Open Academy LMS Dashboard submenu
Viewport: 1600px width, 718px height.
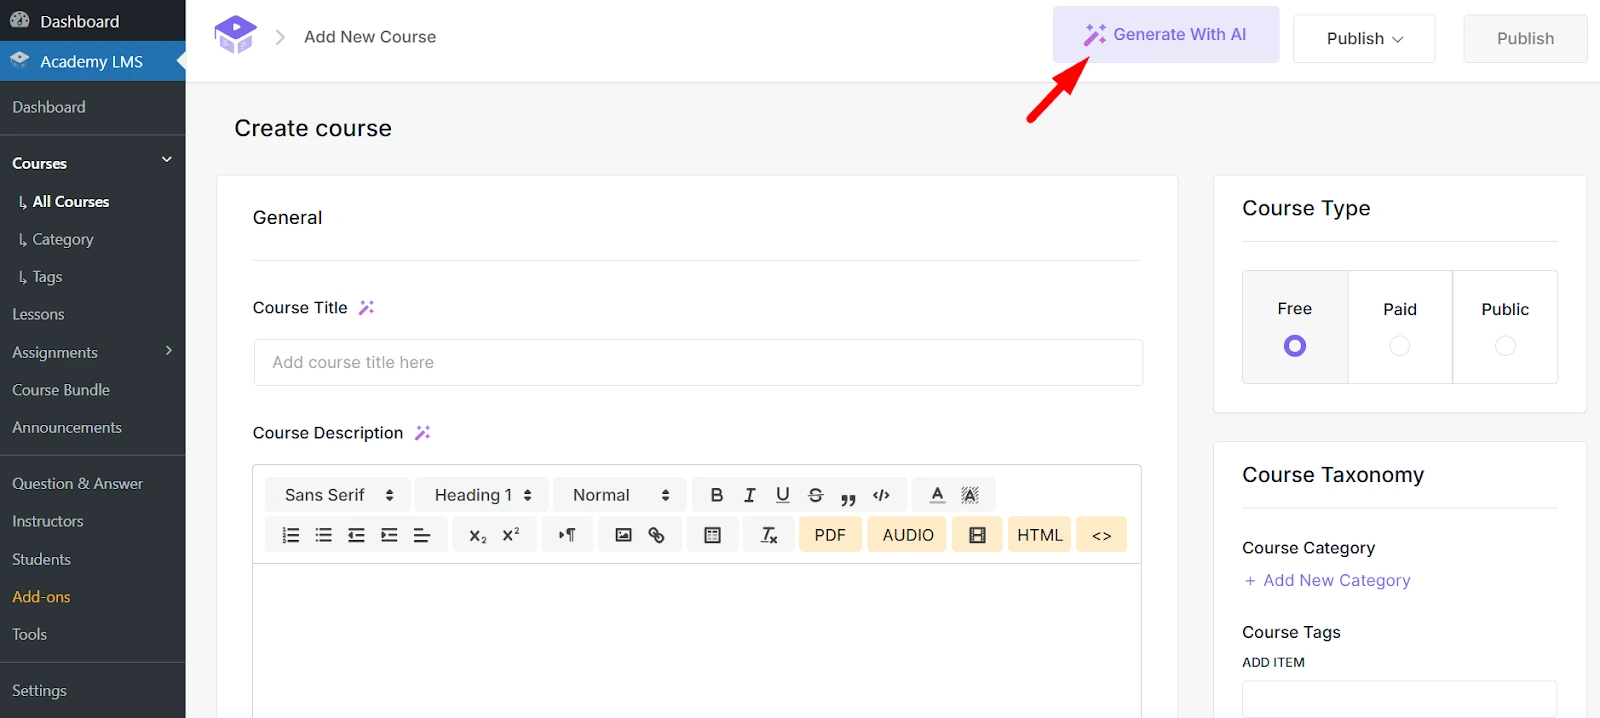(x=49, y=107)
